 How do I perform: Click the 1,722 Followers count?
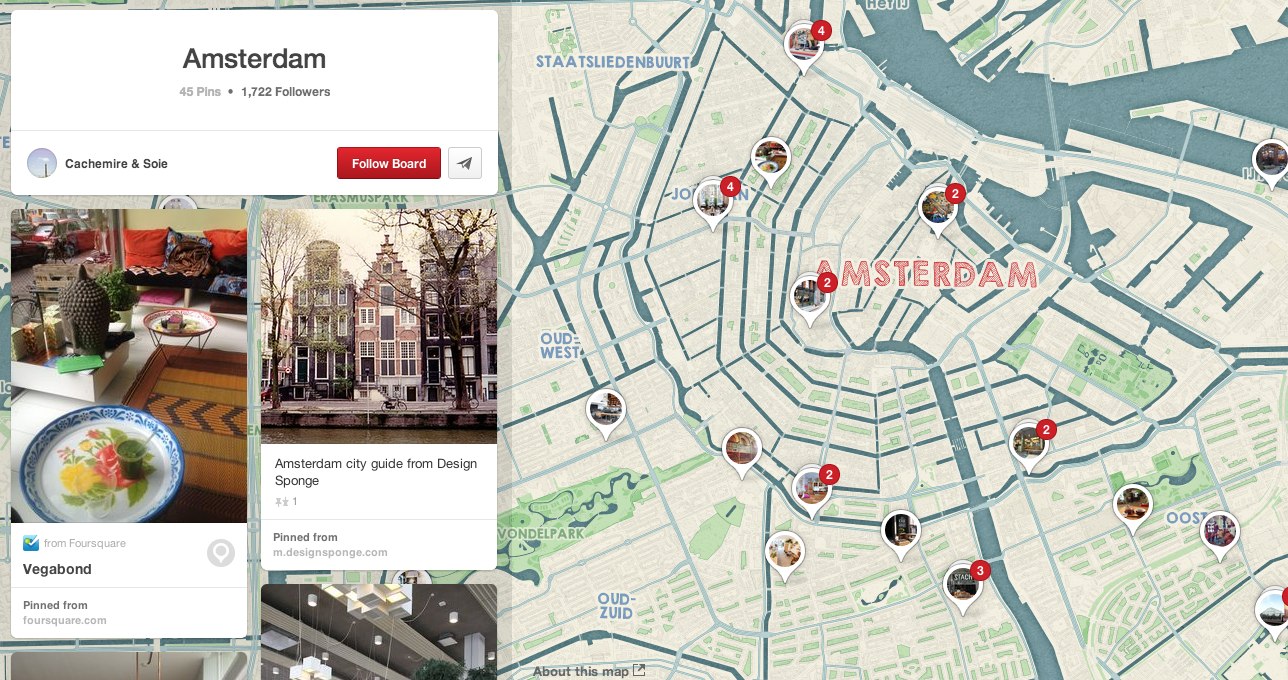pos(286,91)
